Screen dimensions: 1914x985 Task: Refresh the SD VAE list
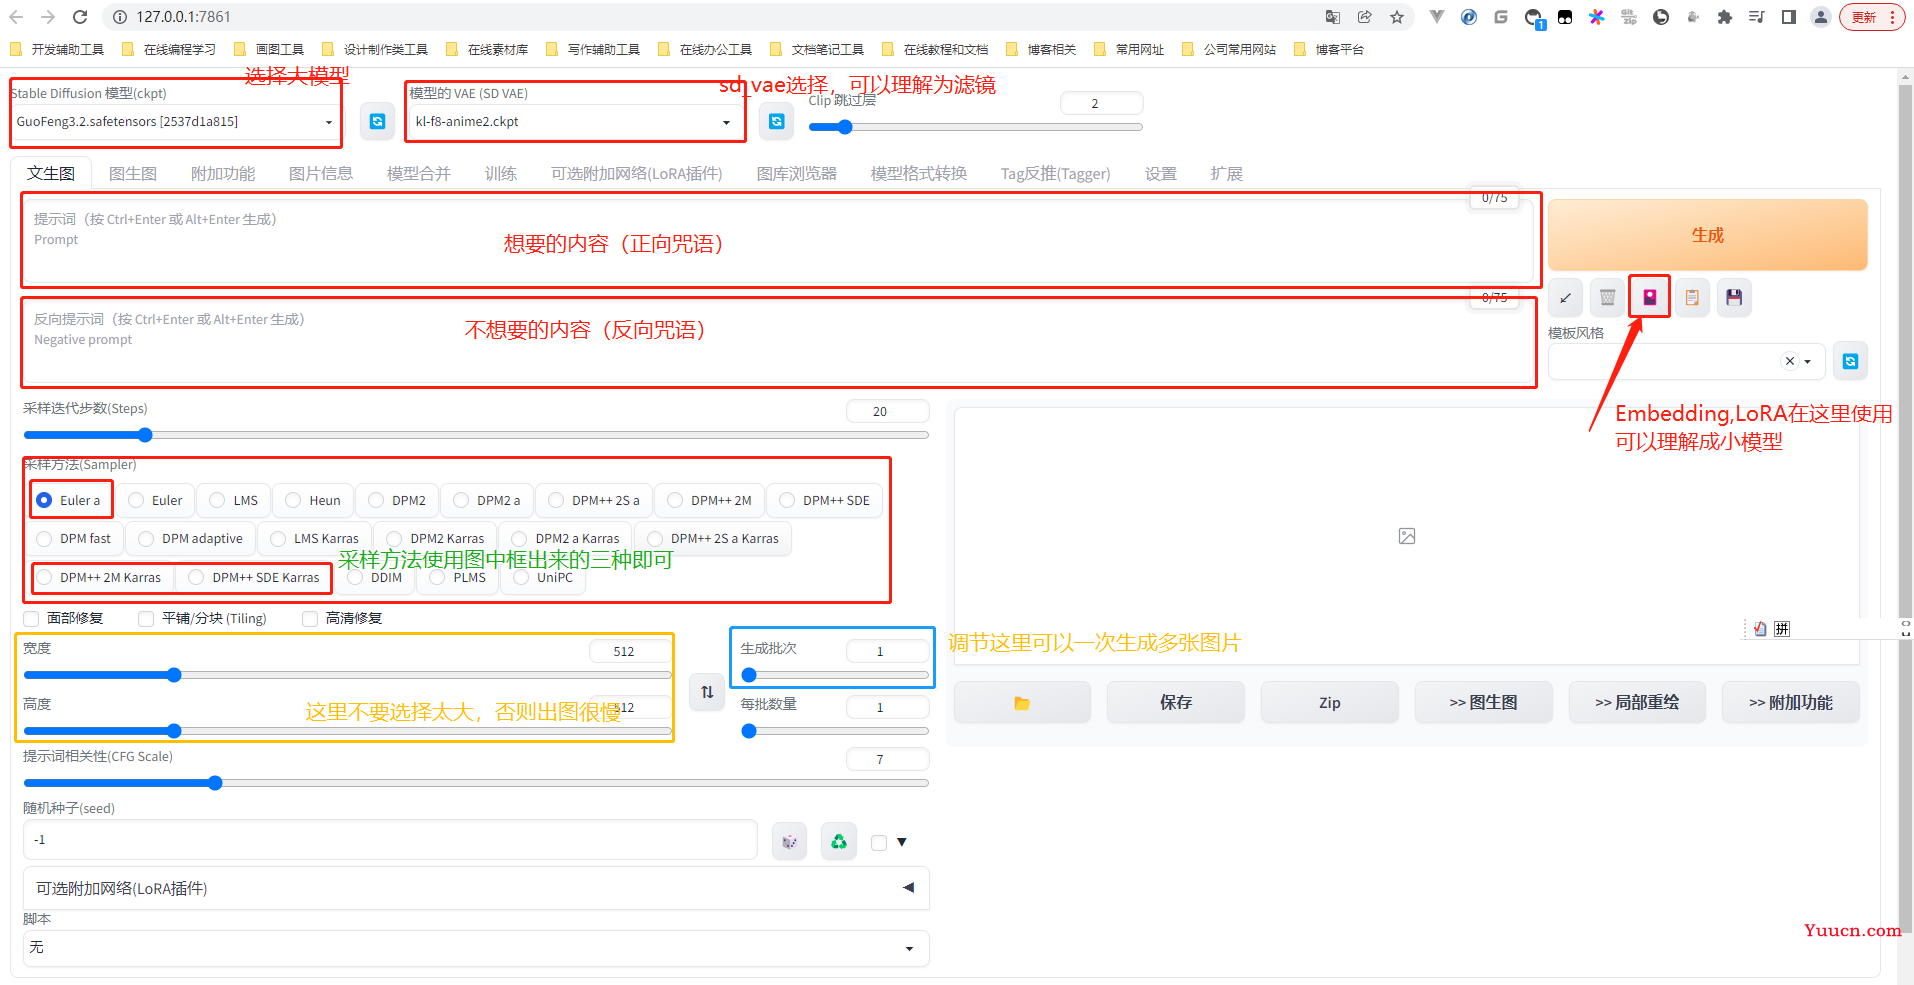click(777, 121)
